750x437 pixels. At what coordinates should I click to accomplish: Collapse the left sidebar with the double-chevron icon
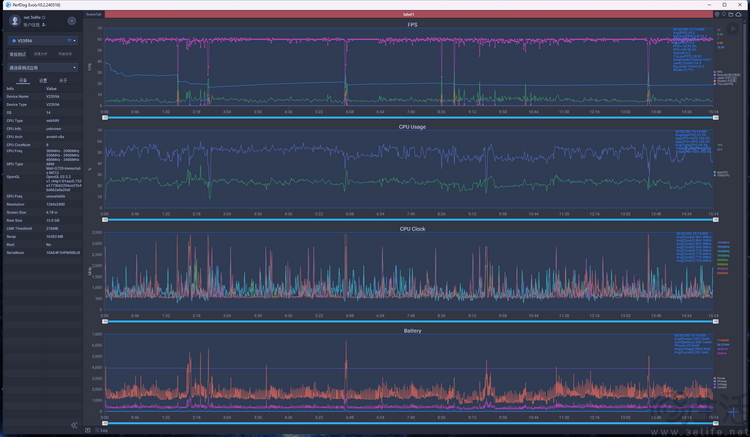(x=74, y=425)
